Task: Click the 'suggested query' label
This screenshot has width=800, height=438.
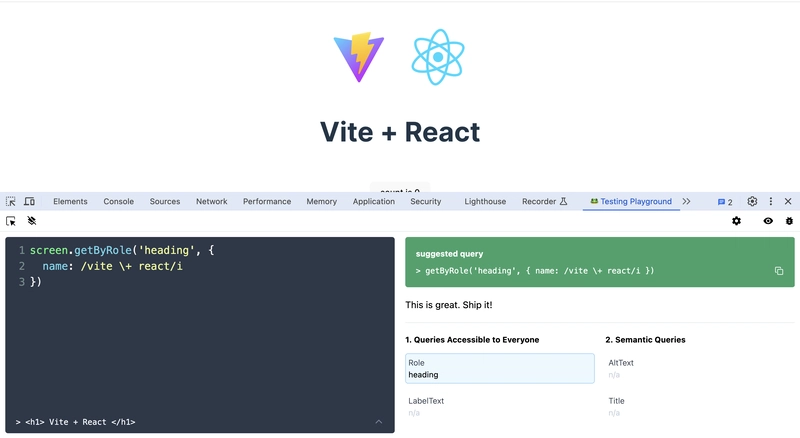Action: (x=449, y=253)
